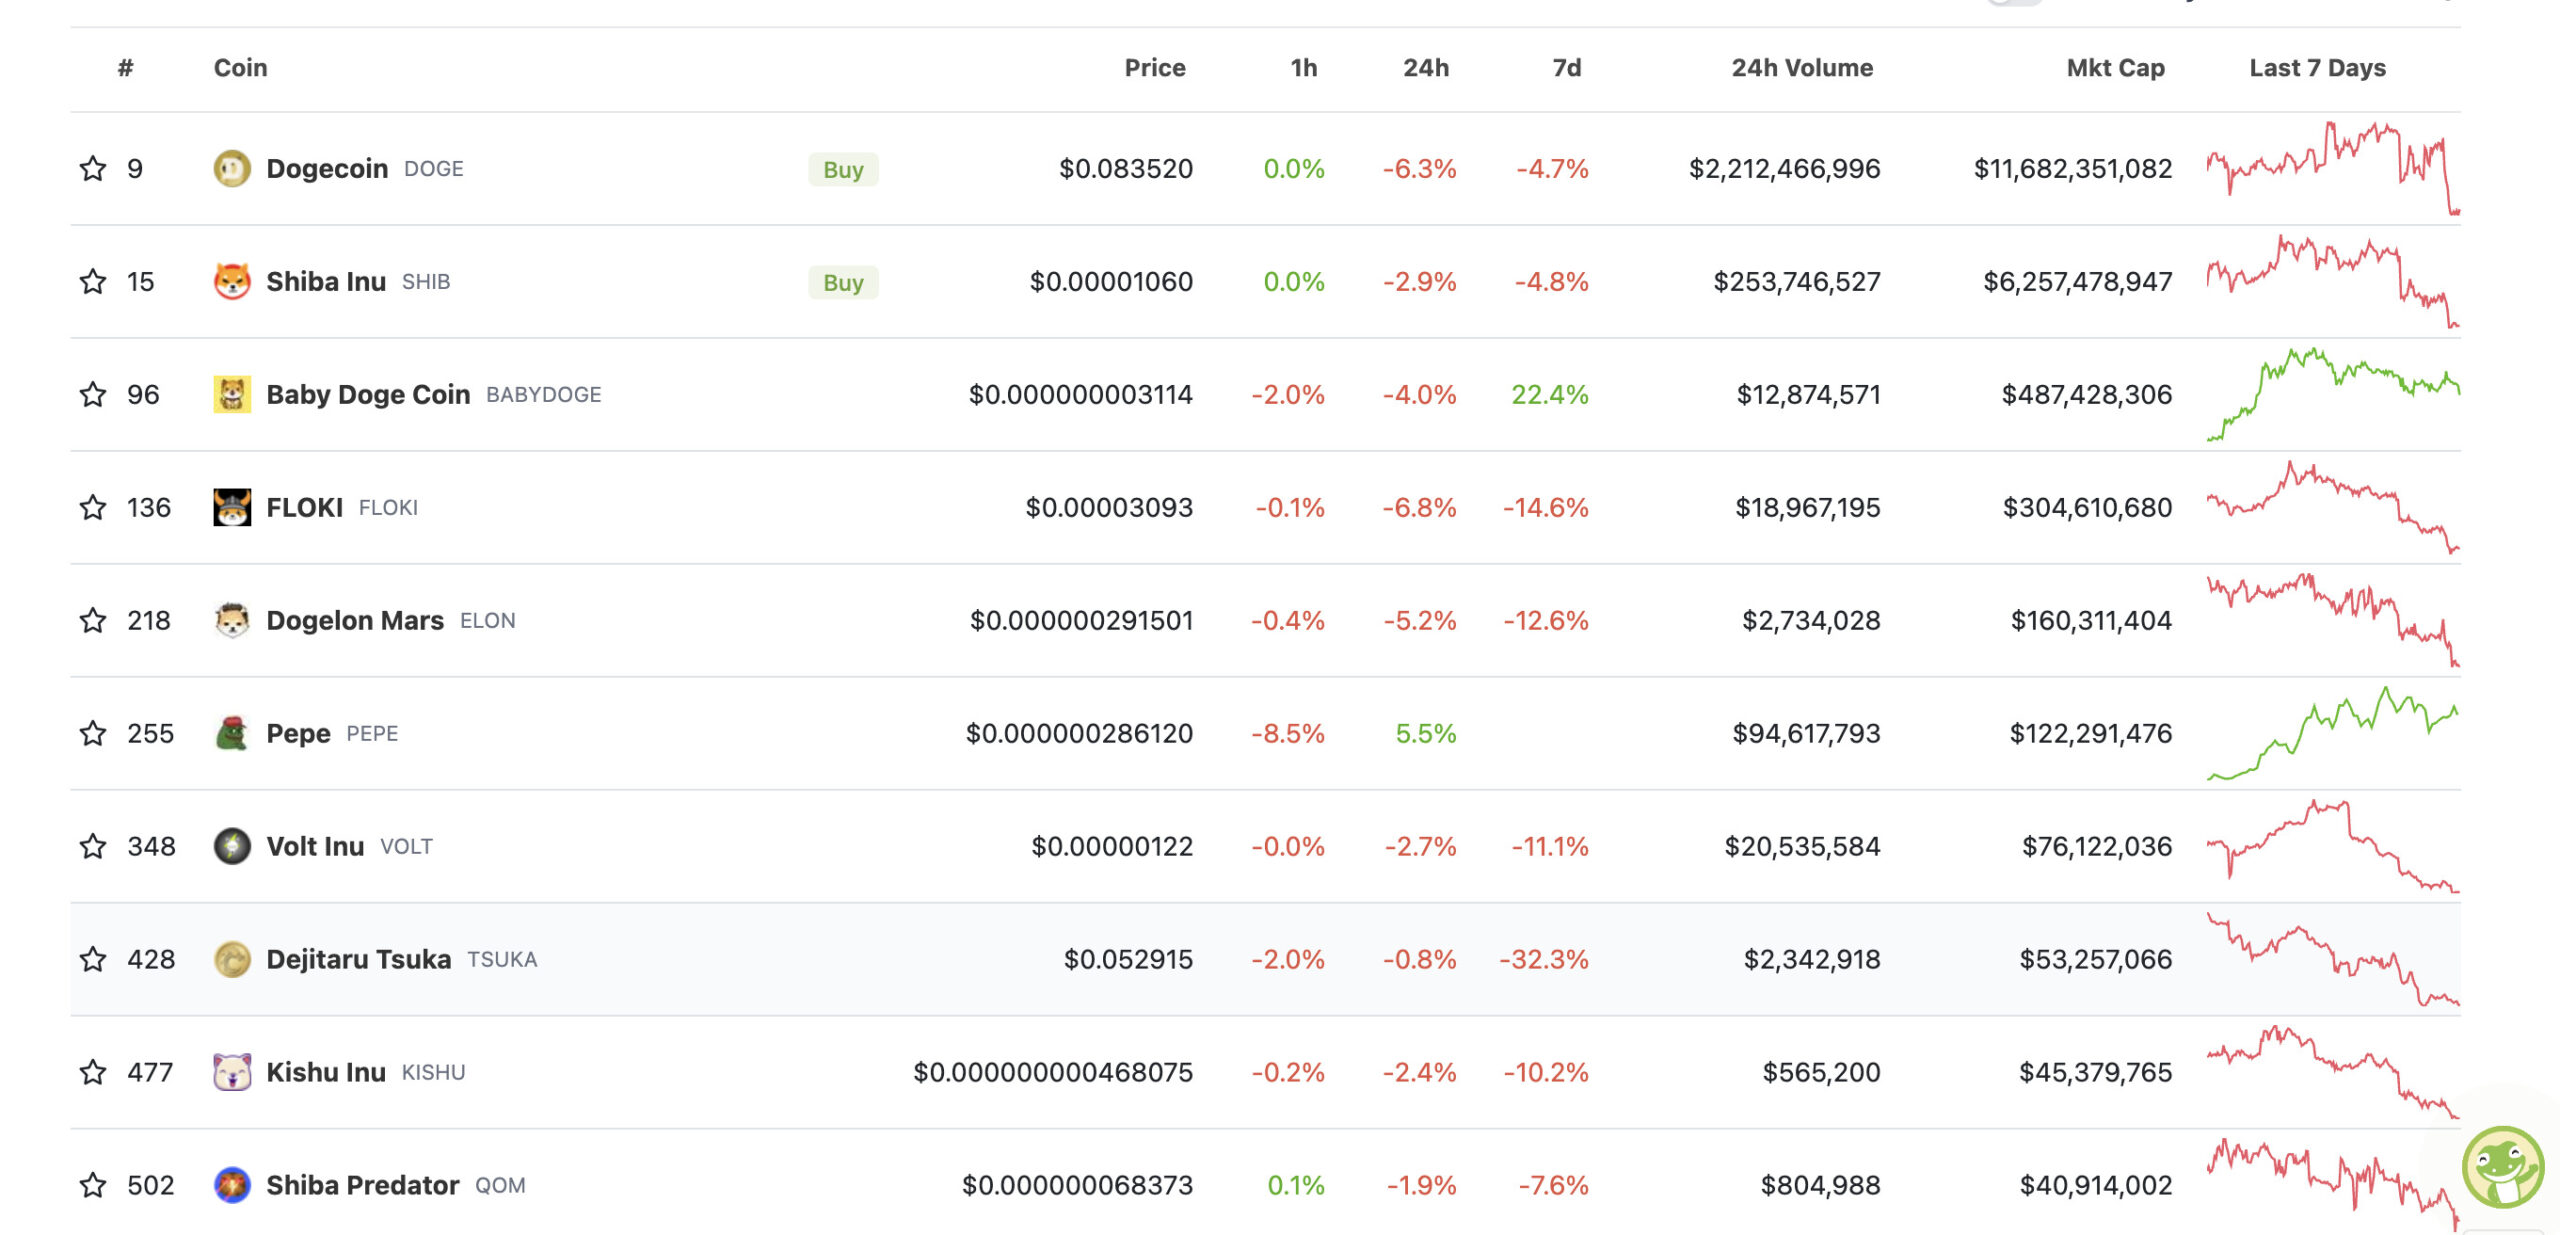The width and height of the screenshot is (2560, 1235).
Task: Favorite Dogecoin with its star icon
Action: point(93,168)
